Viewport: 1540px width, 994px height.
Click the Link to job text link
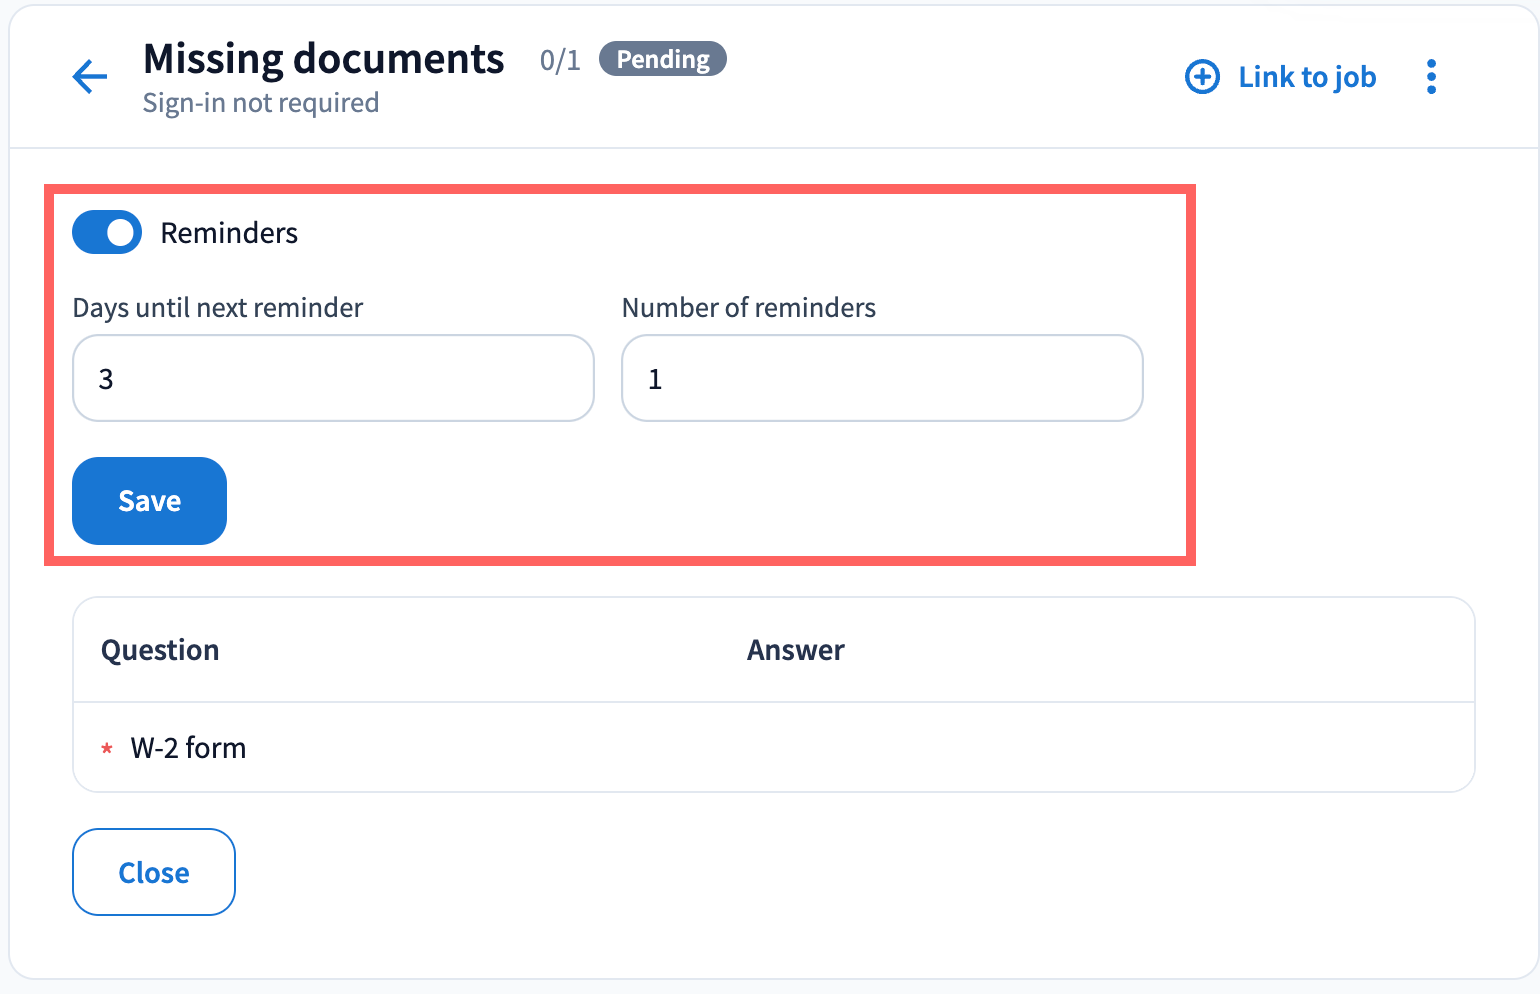tap(1306, 77)
